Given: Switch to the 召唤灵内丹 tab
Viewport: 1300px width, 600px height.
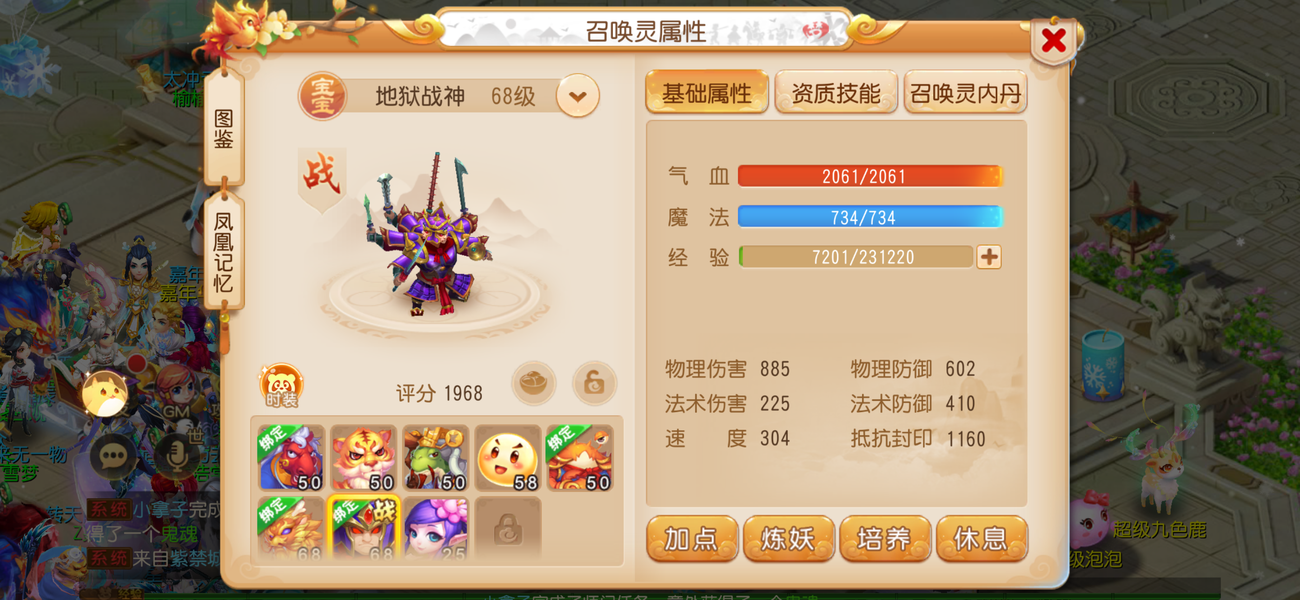Looking at the screenshot, I should (x=965, y=94).
